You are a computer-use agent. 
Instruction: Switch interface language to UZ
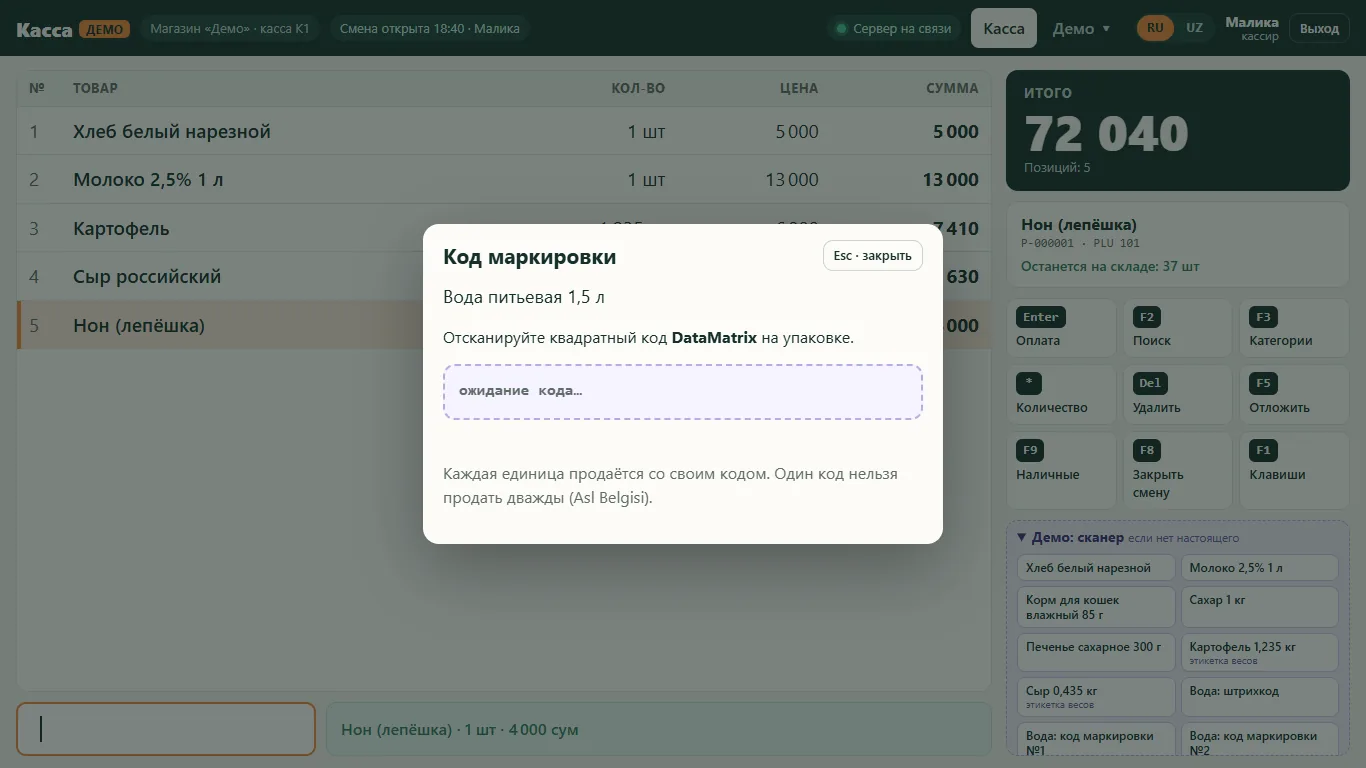[1194, 28]
